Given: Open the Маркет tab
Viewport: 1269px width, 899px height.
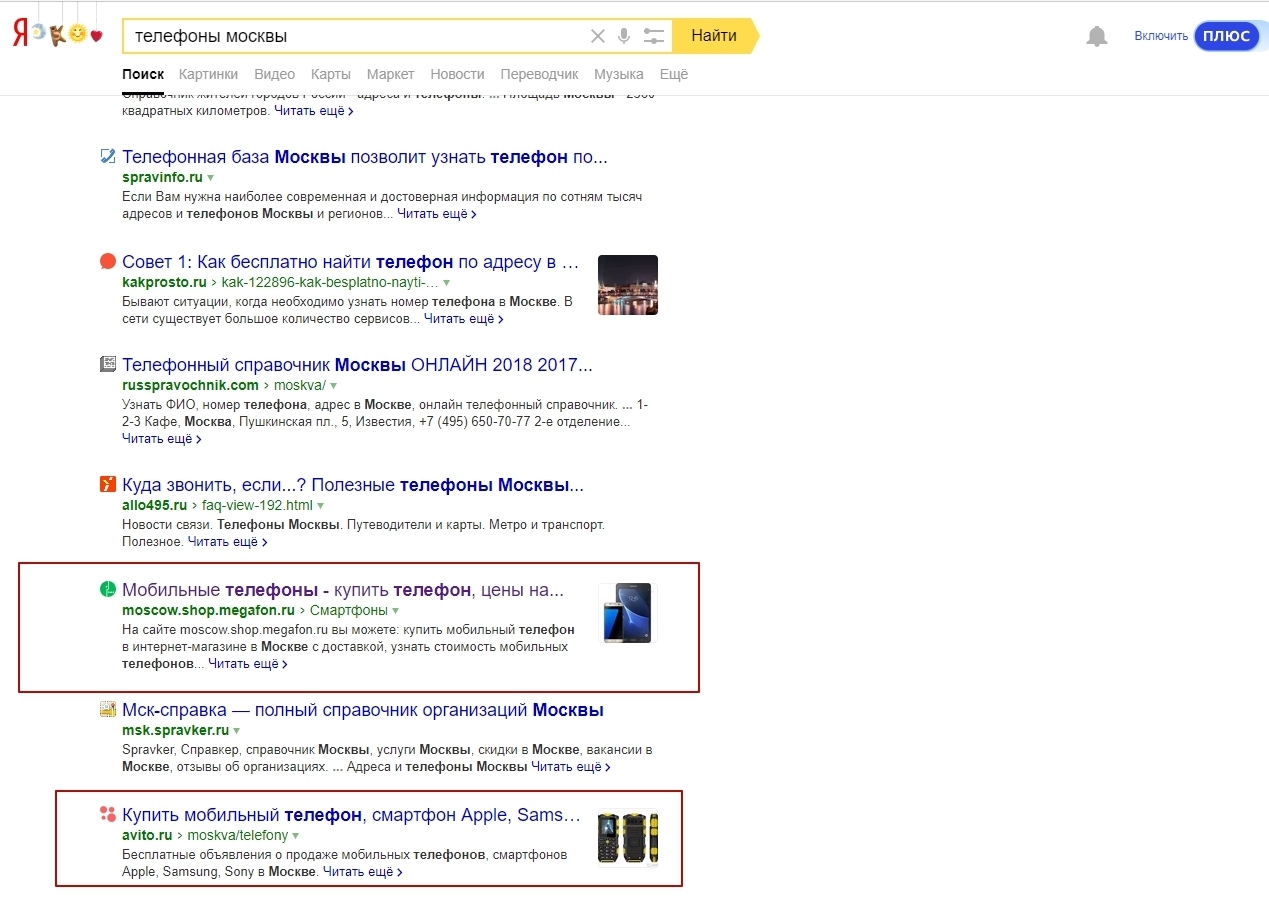Looking at the screenshot, I should pyautogui.click(x=390, y=74).
